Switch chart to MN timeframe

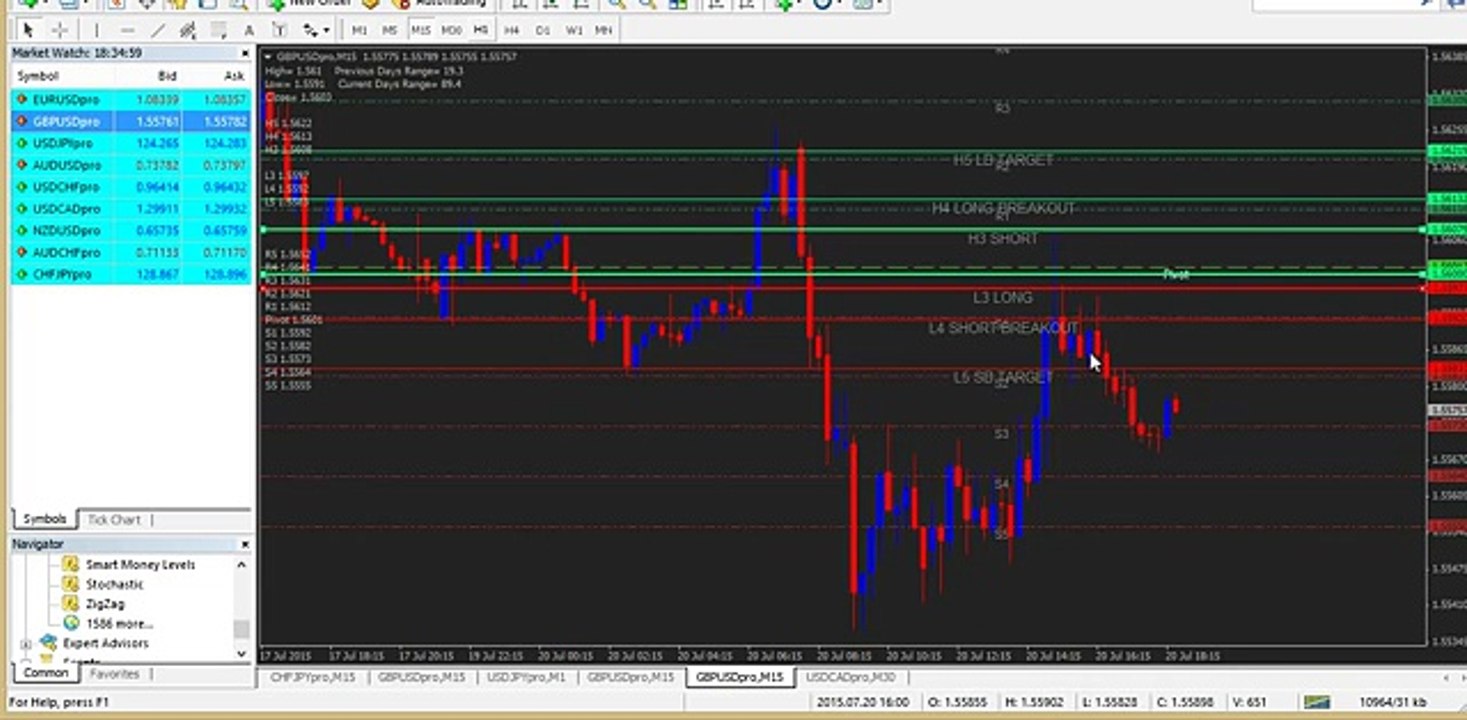tap(604, 30)
